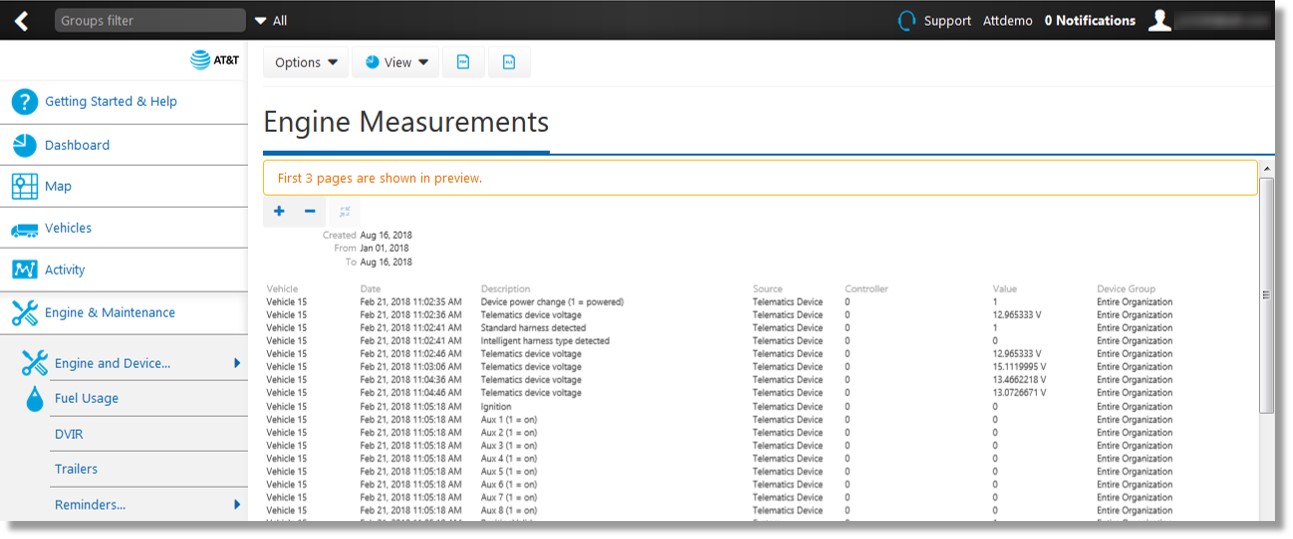The image size is (1293, 539).
Task: Click the Description column header
Action: point(505,289)
